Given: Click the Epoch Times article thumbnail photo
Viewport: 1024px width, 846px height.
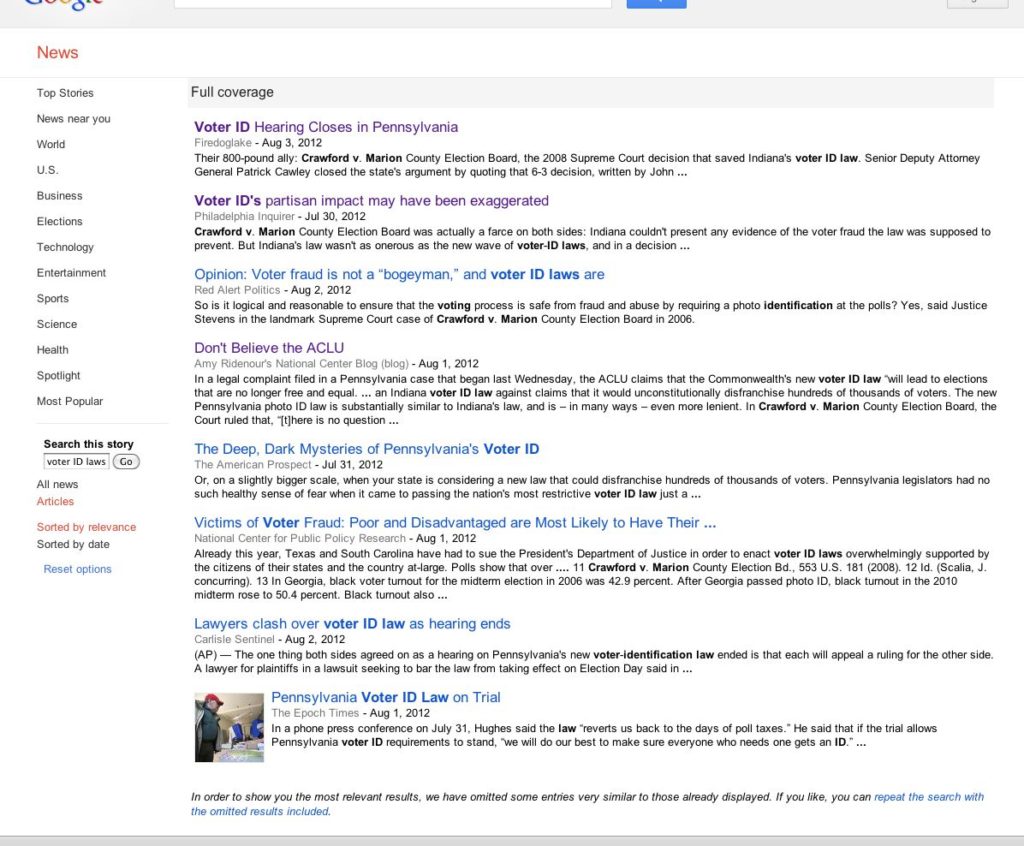Looking at the screenshot, I should [x=229, y=728].
